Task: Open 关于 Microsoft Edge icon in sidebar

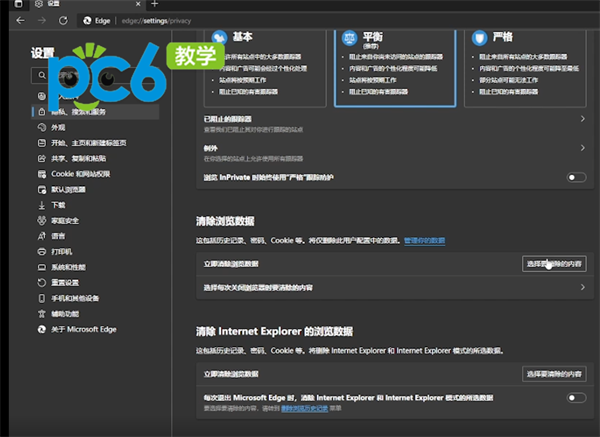Action: tap(40, 328)
